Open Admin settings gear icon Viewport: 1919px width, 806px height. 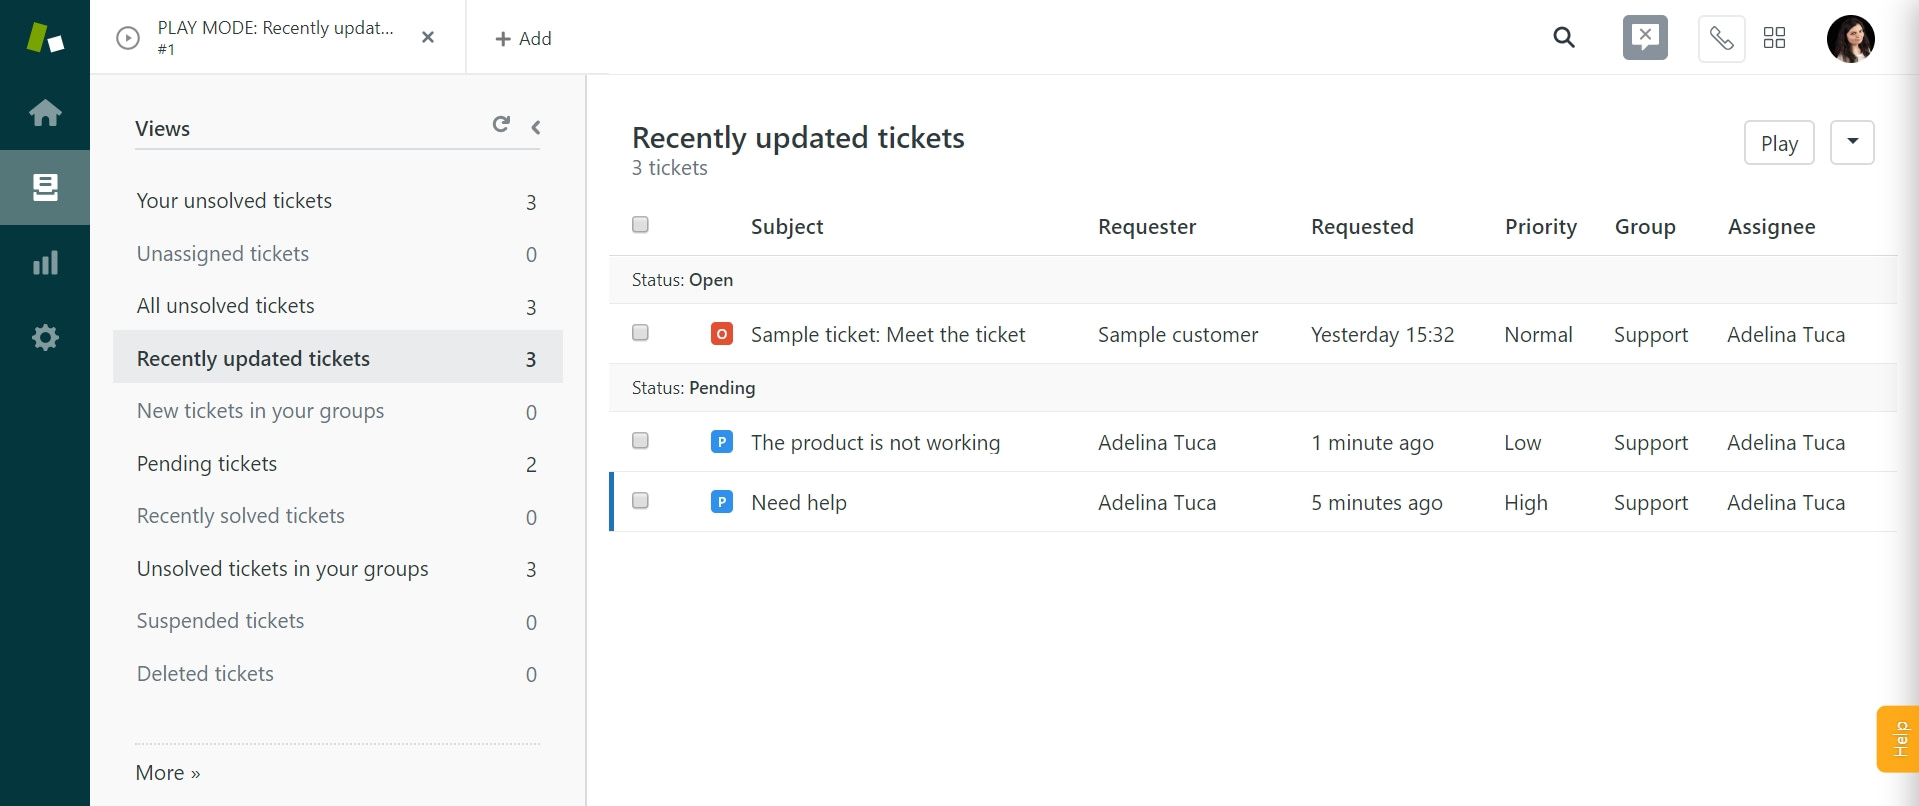coord(45,338)
